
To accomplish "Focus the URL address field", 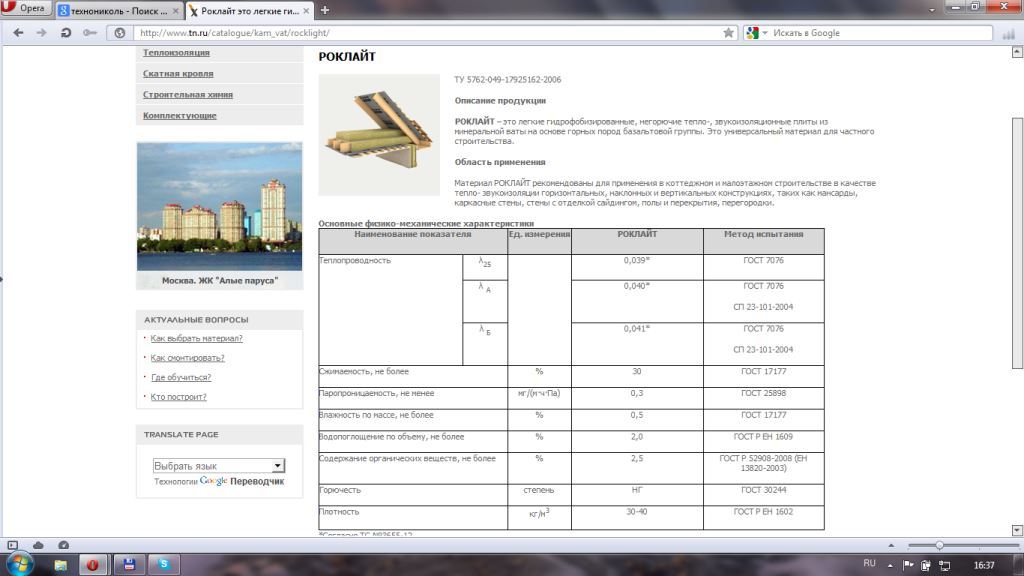I will (420, 32).
